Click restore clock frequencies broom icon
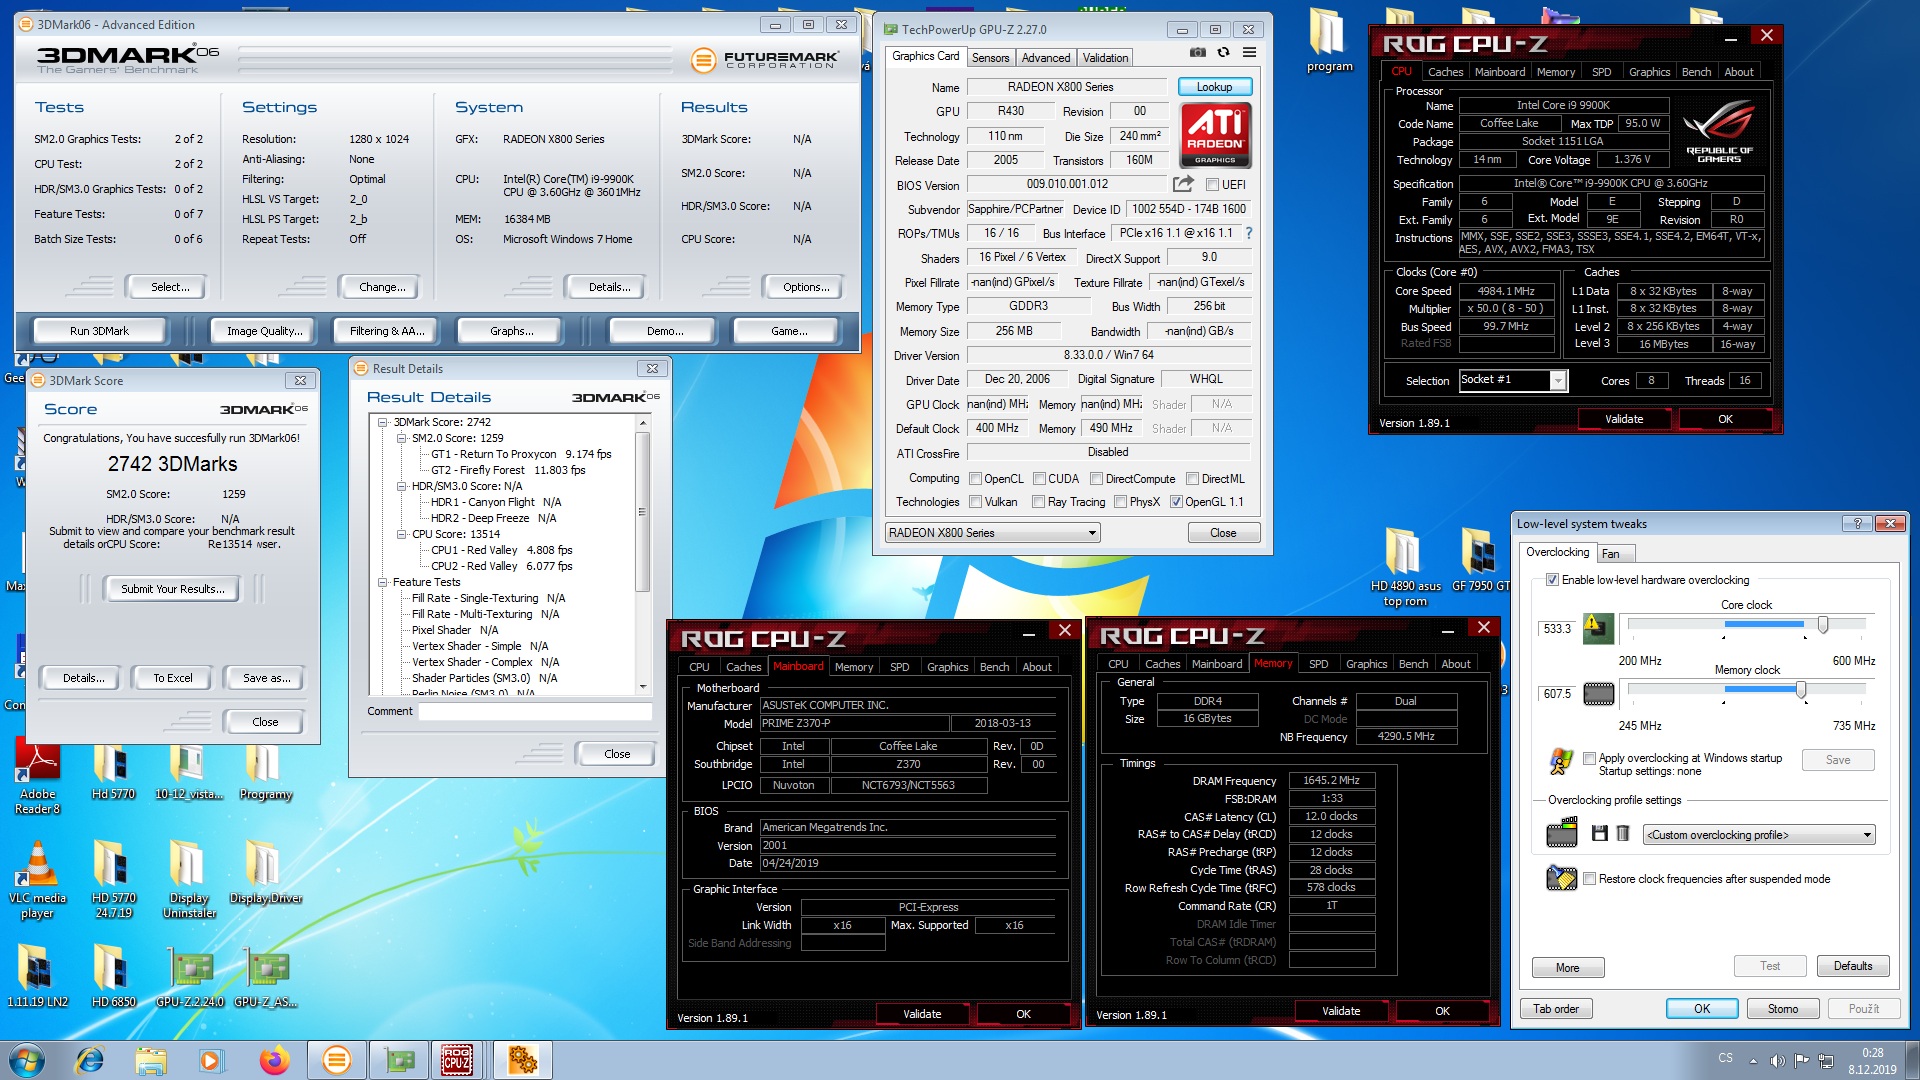Screen dimensions: 1920x1080 click(1561, 878)
